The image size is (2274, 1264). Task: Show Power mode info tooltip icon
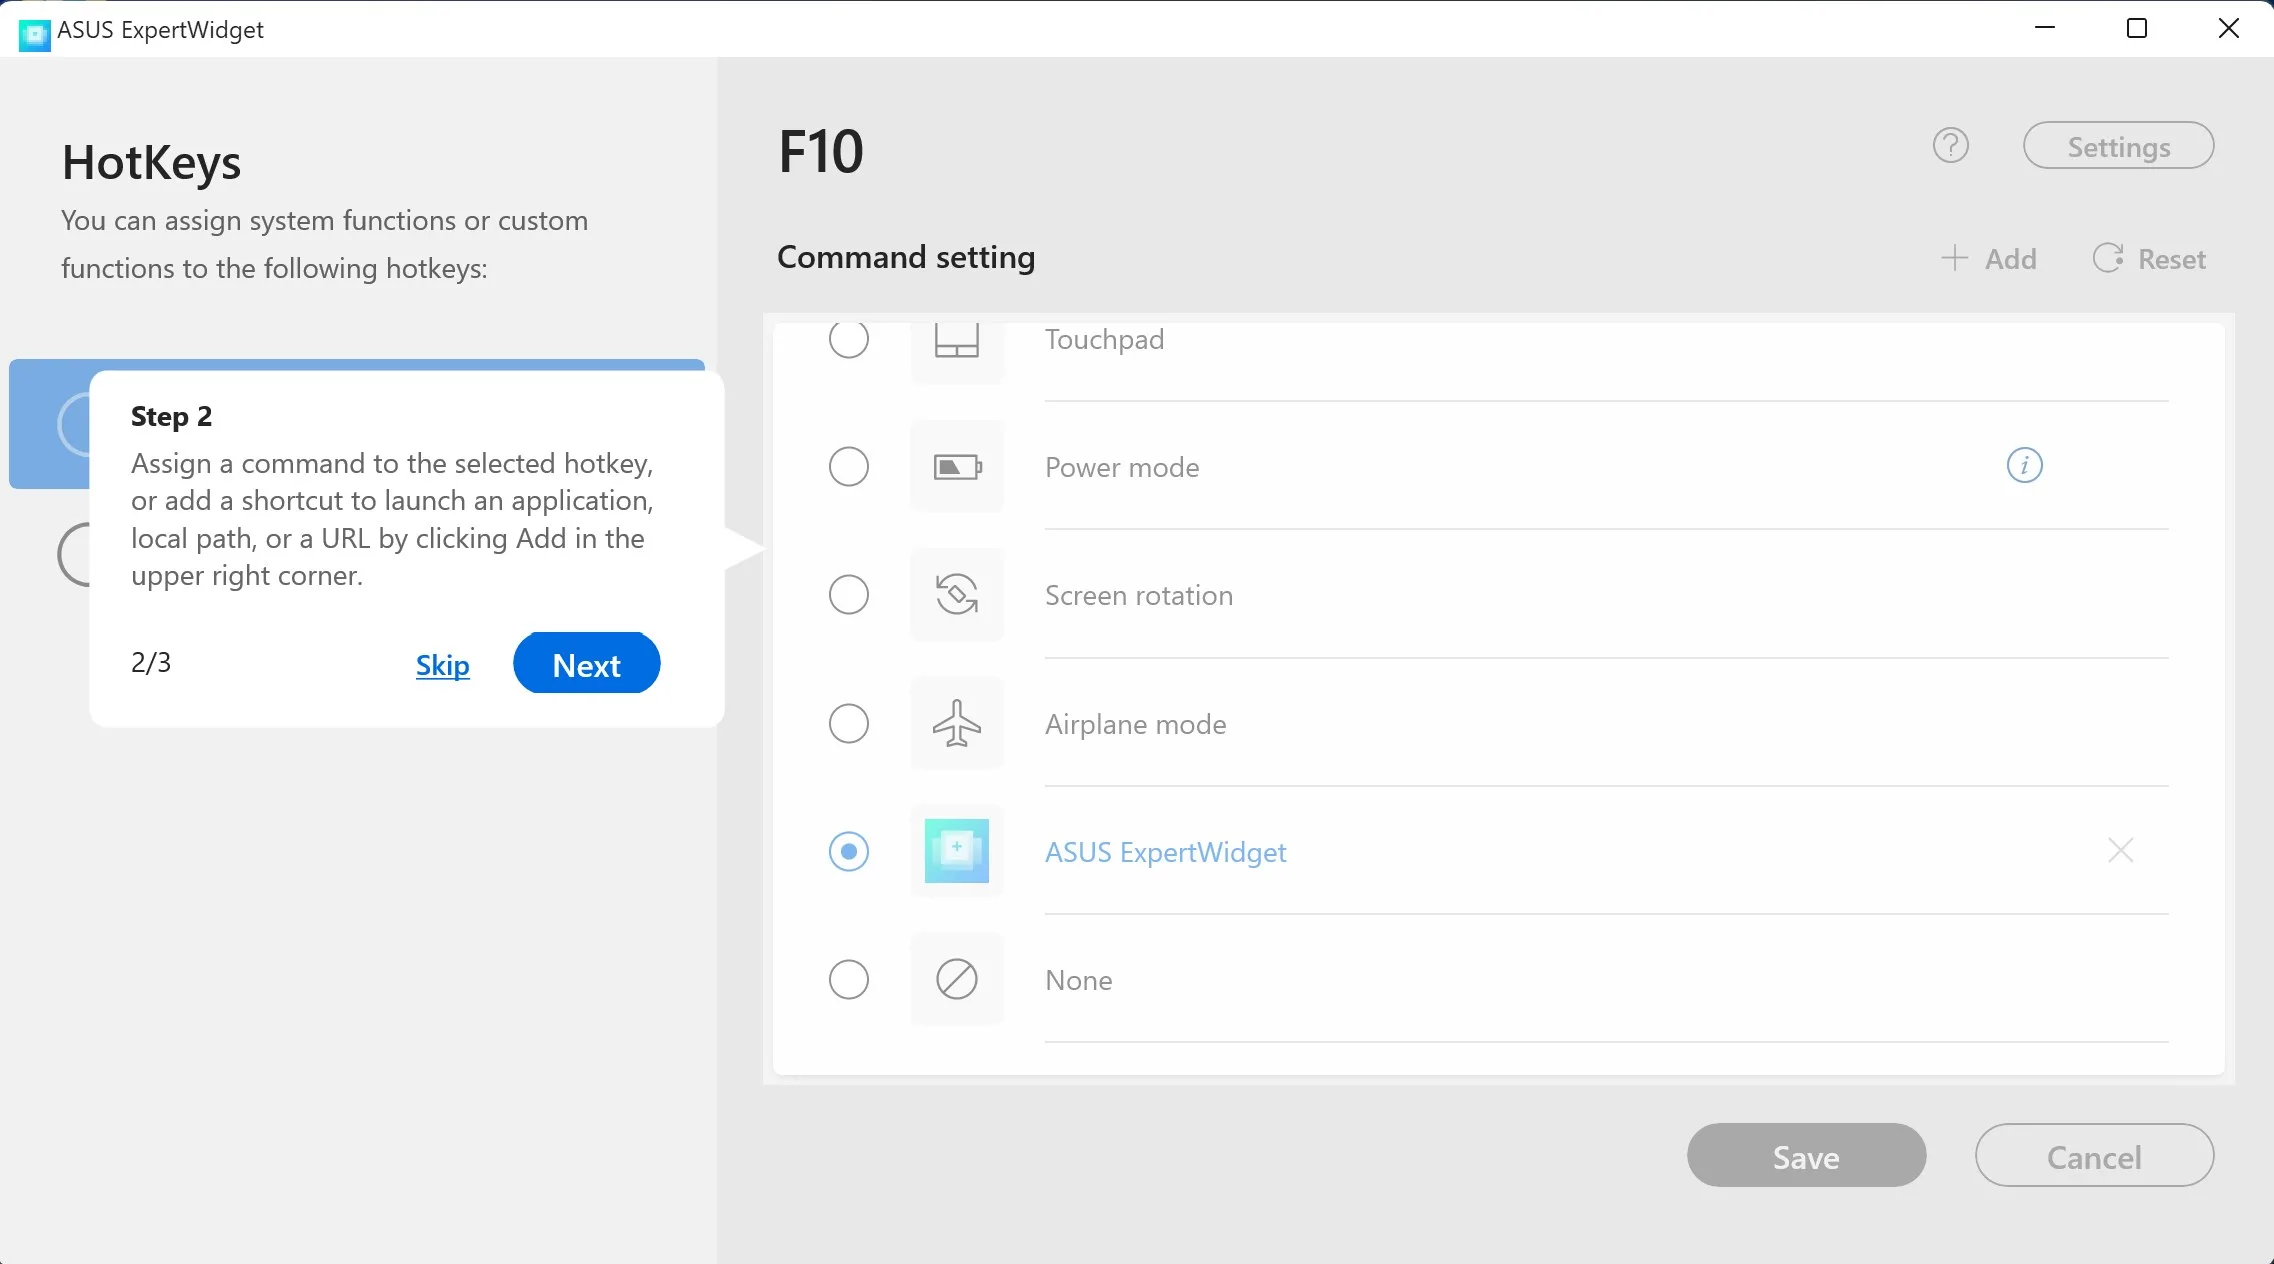[2025, 465]
